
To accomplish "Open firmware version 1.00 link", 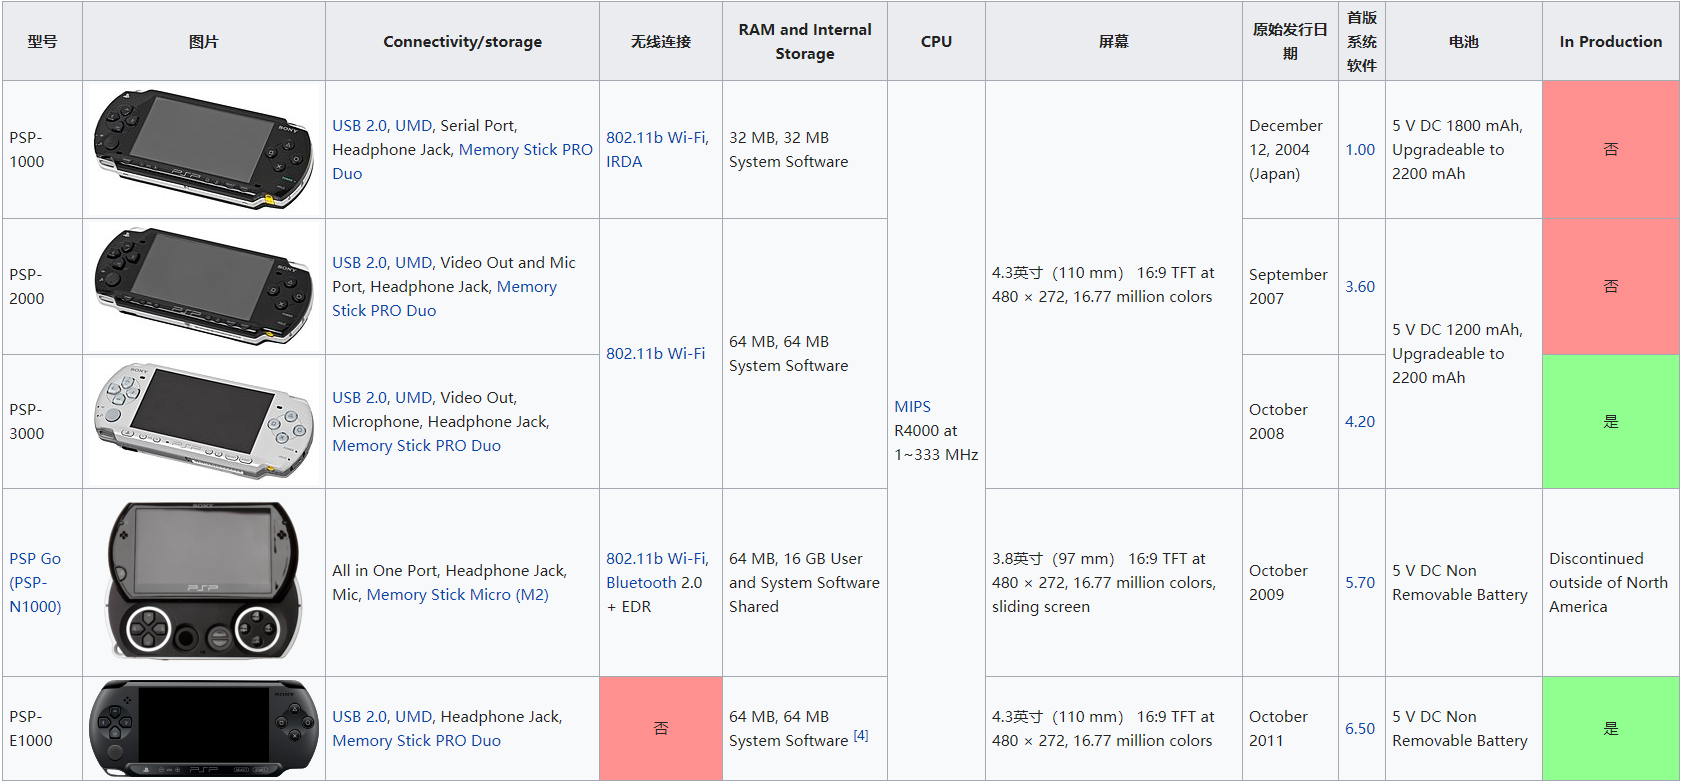I will coord(1360,149).
